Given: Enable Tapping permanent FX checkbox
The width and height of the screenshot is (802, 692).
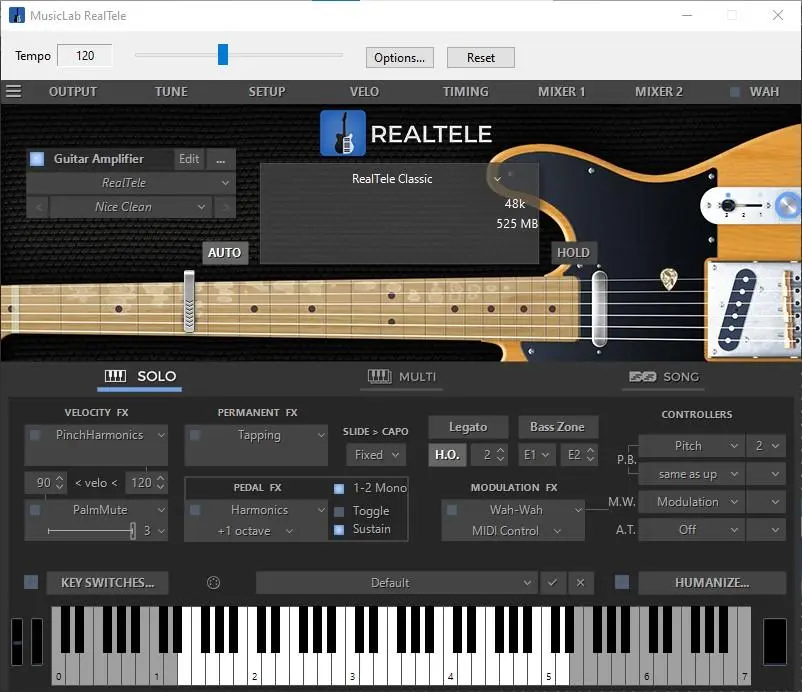Looking at the screenshot, I should (x=195, y=435).
